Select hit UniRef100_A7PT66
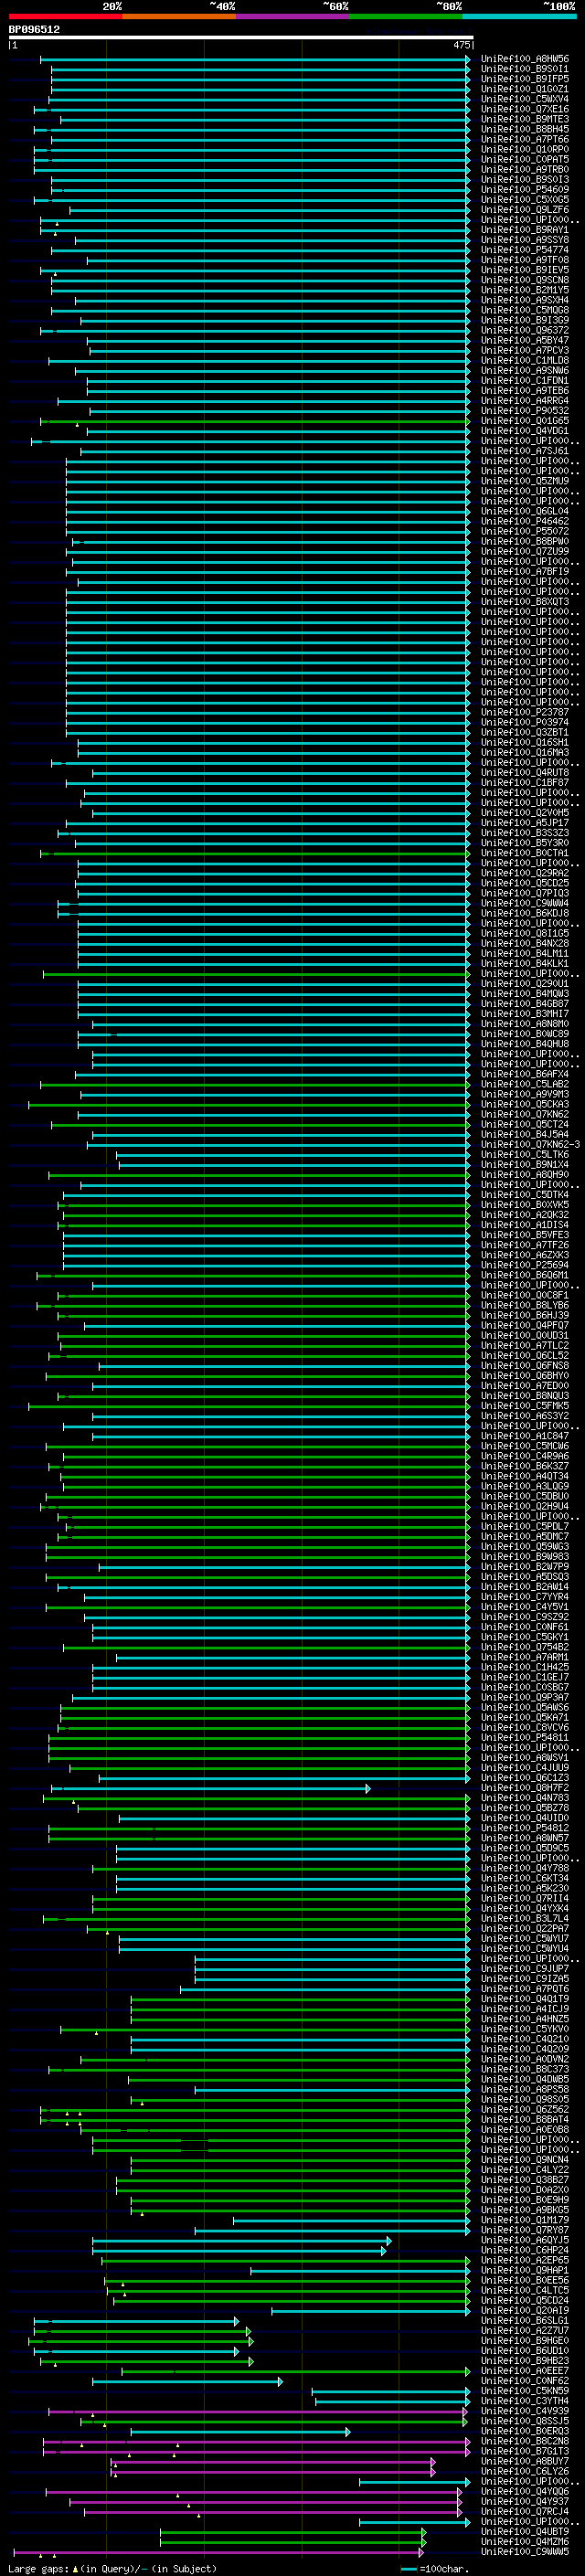Viewport: 585px width, 2576px height. [525, 139]
